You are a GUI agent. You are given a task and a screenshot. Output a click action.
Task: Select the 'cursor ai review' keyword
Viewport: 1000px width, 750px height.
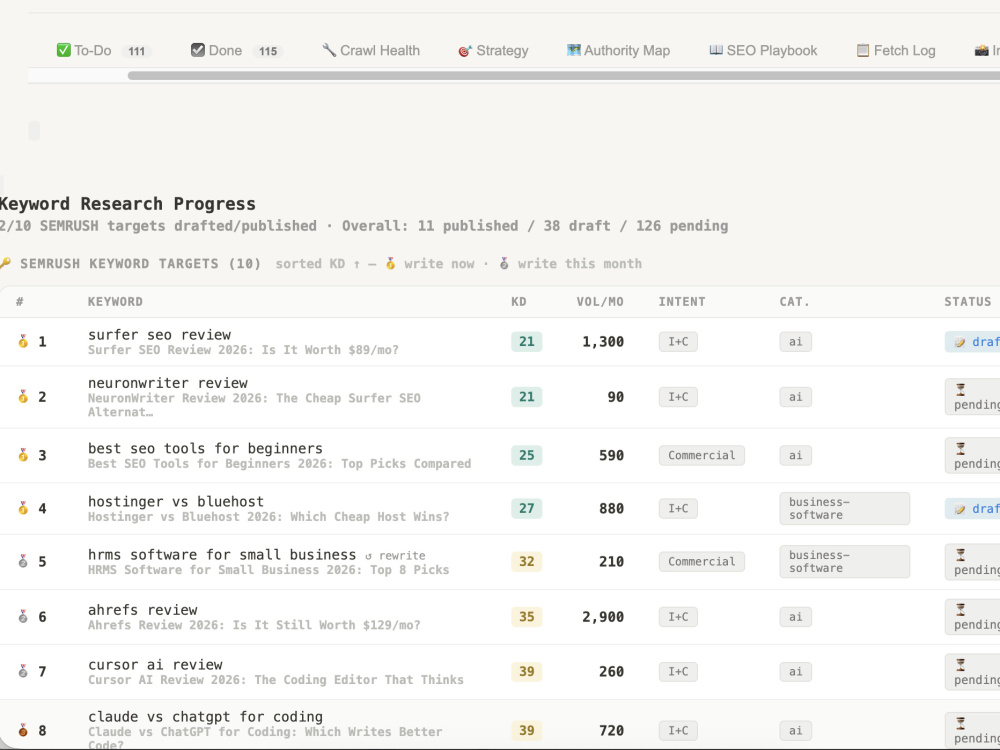click(155, 665)
